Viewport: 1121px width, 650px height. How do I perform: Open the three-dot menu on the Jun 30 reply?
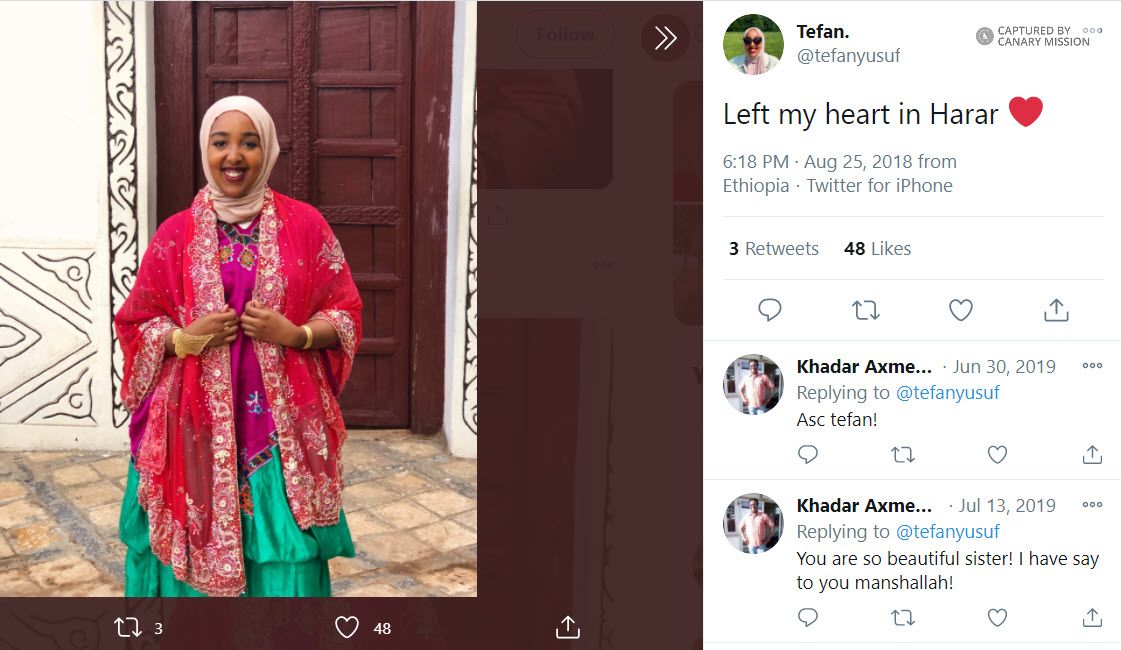[x=1090, y=366]
